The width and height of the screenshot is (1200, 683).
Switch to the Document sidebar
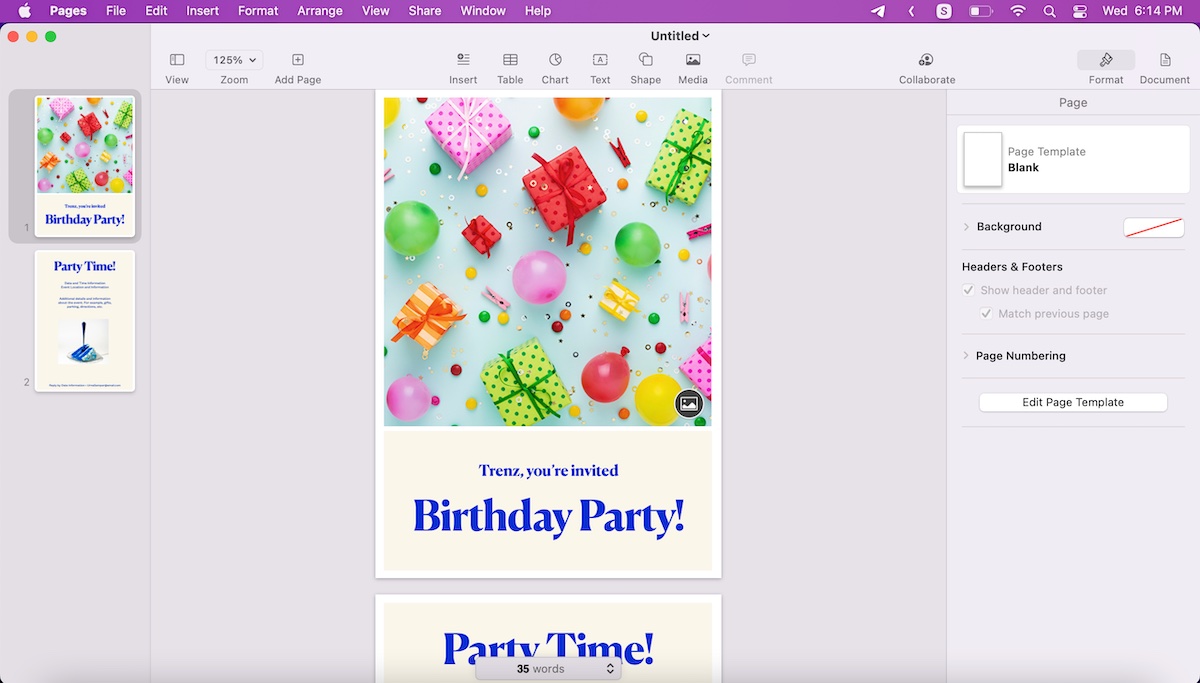(x=1164, y=67)
